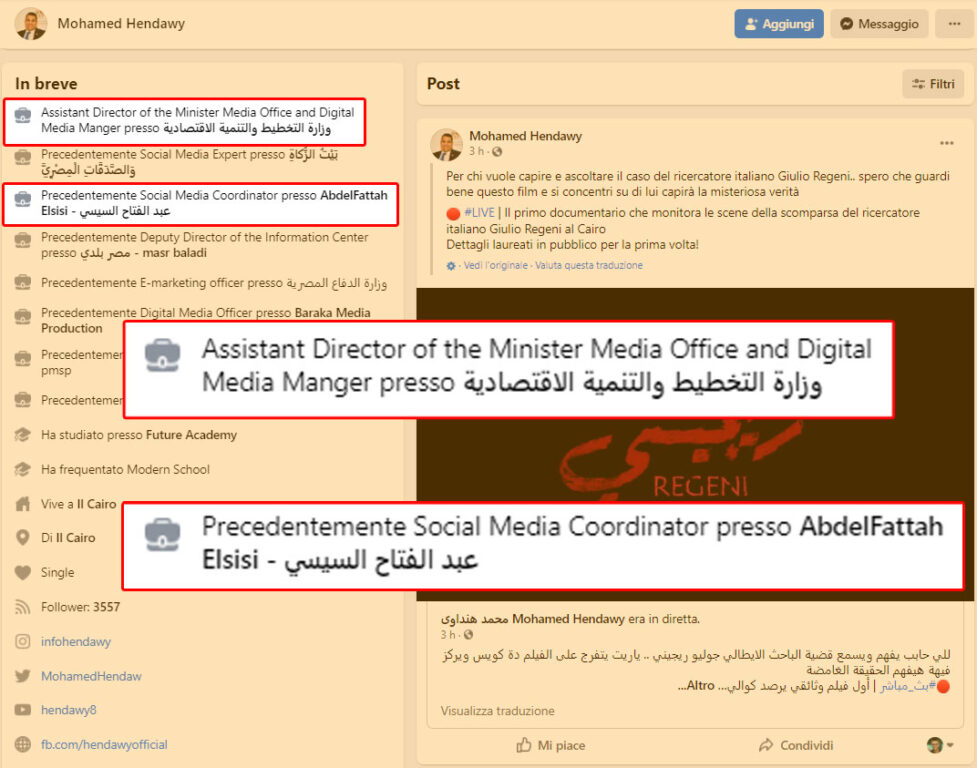Open the fb.com/hendawyofficial link
The image size is (977, 768).
tap(104, 744)
